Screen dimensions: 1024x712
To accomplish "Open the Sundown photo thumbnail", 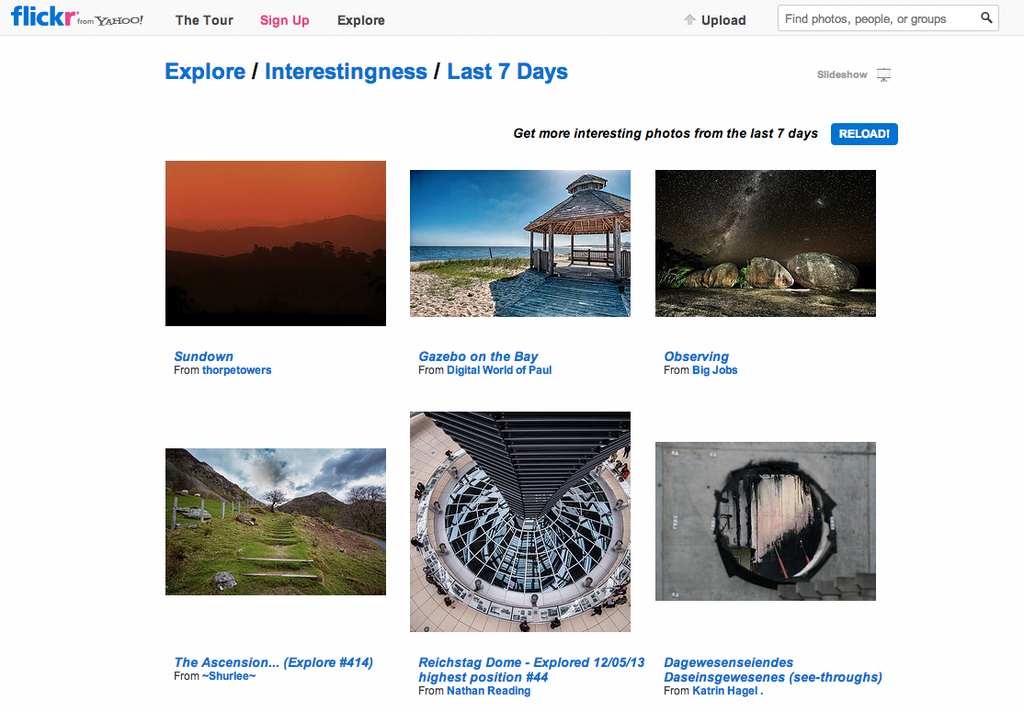I will coord(276,244).
